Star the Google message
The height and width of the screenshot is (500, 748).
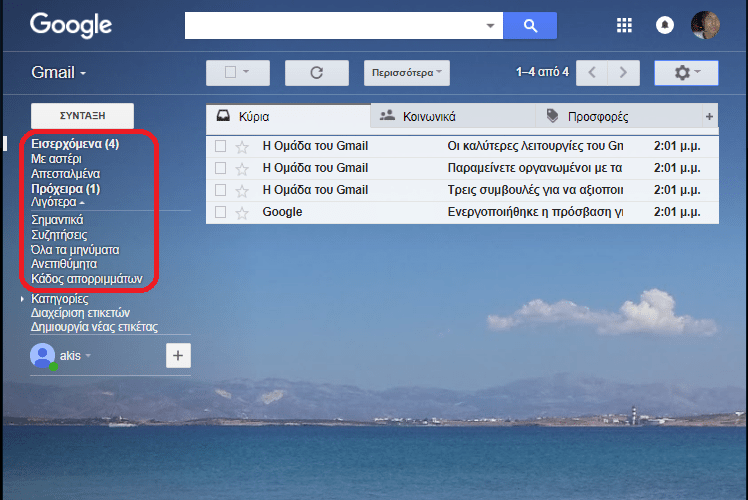[x=242, y=213]
